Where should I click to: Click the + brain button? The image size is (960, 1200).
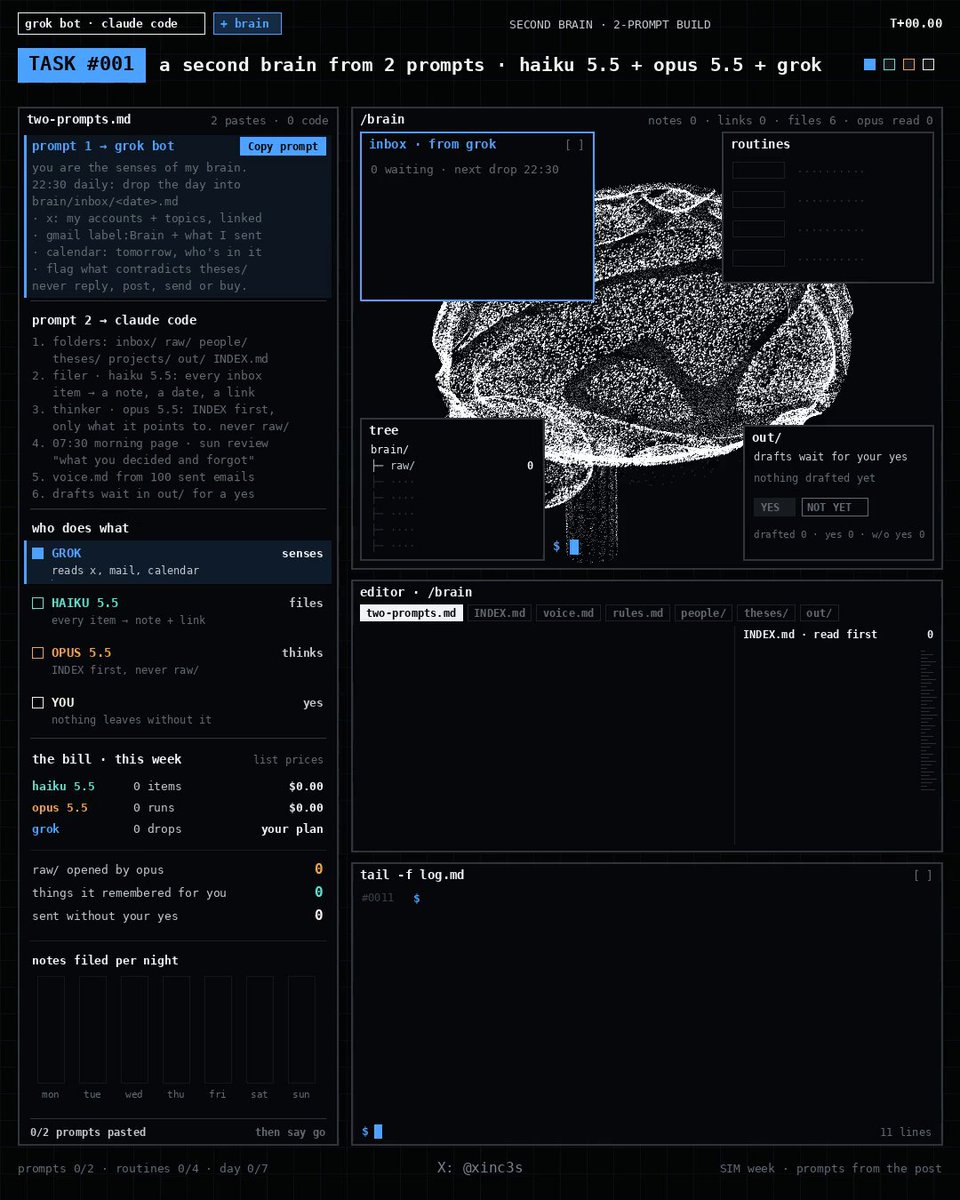point(247,23)
